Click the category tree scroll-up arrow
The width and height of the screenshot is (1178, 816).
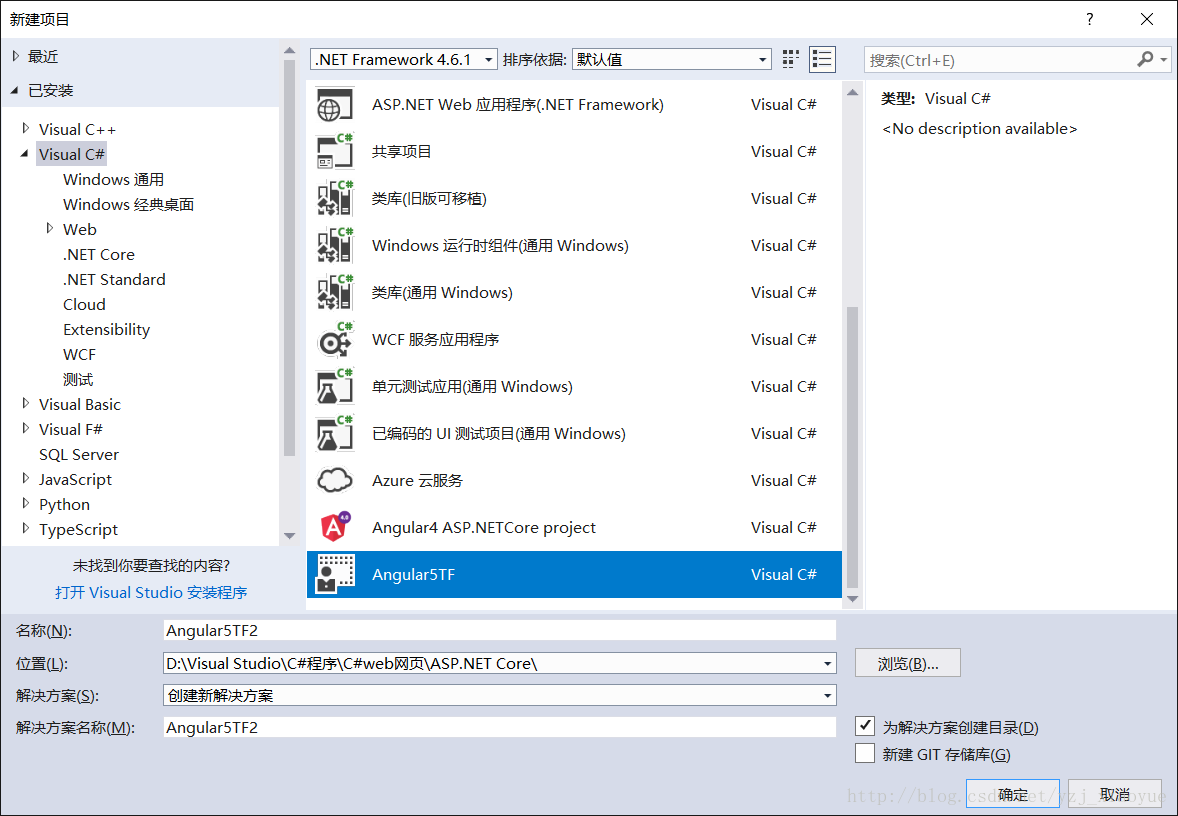289,50
